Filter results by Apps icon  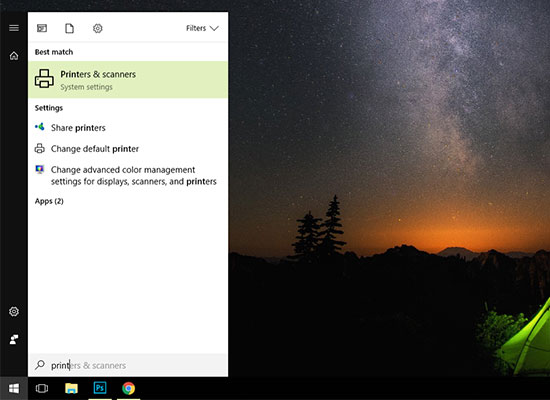tap(42, 28)
